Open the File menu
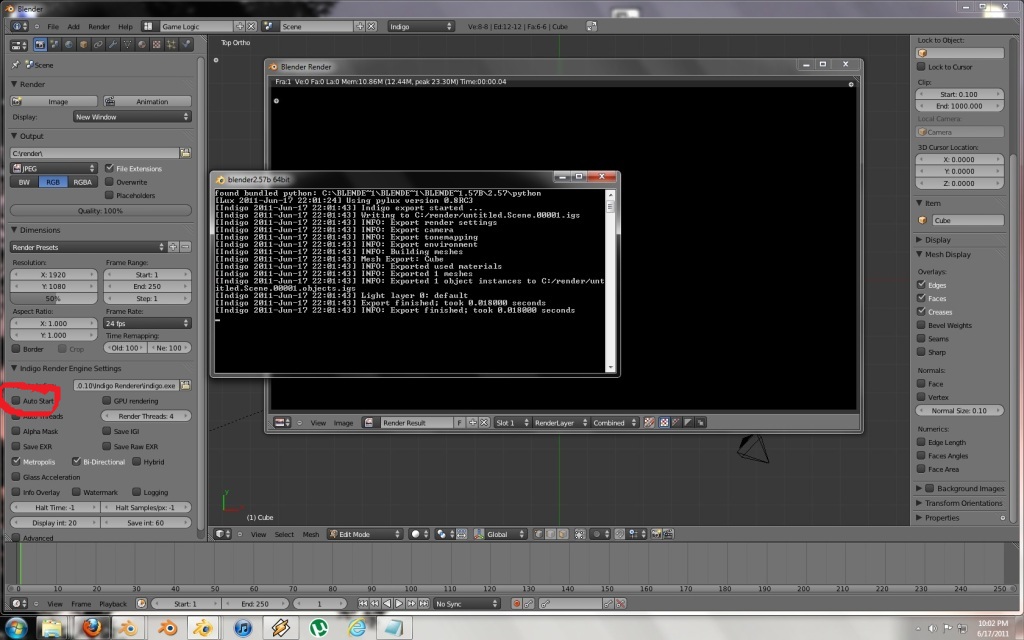This screenshot has height=640, width=1024. click(x=52, y=26)
